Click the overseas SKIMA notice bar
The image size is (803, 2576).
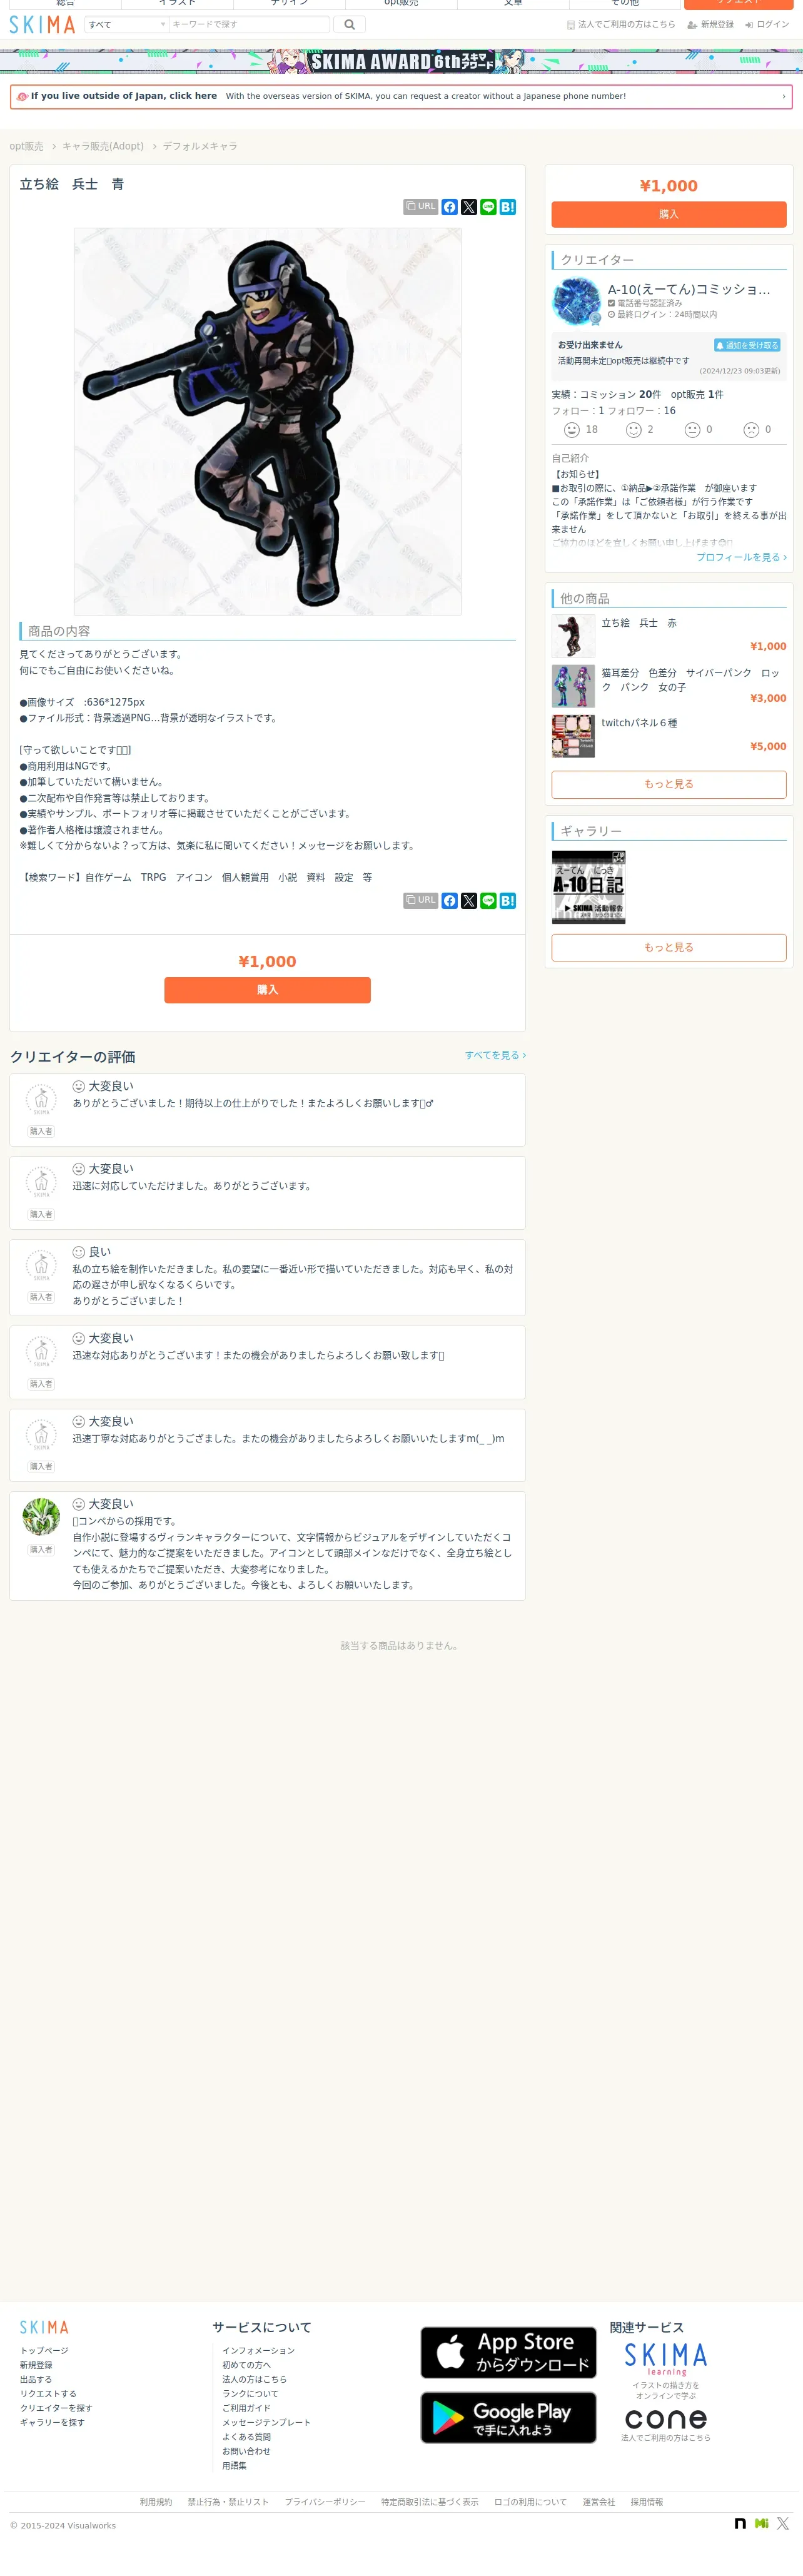401,96
